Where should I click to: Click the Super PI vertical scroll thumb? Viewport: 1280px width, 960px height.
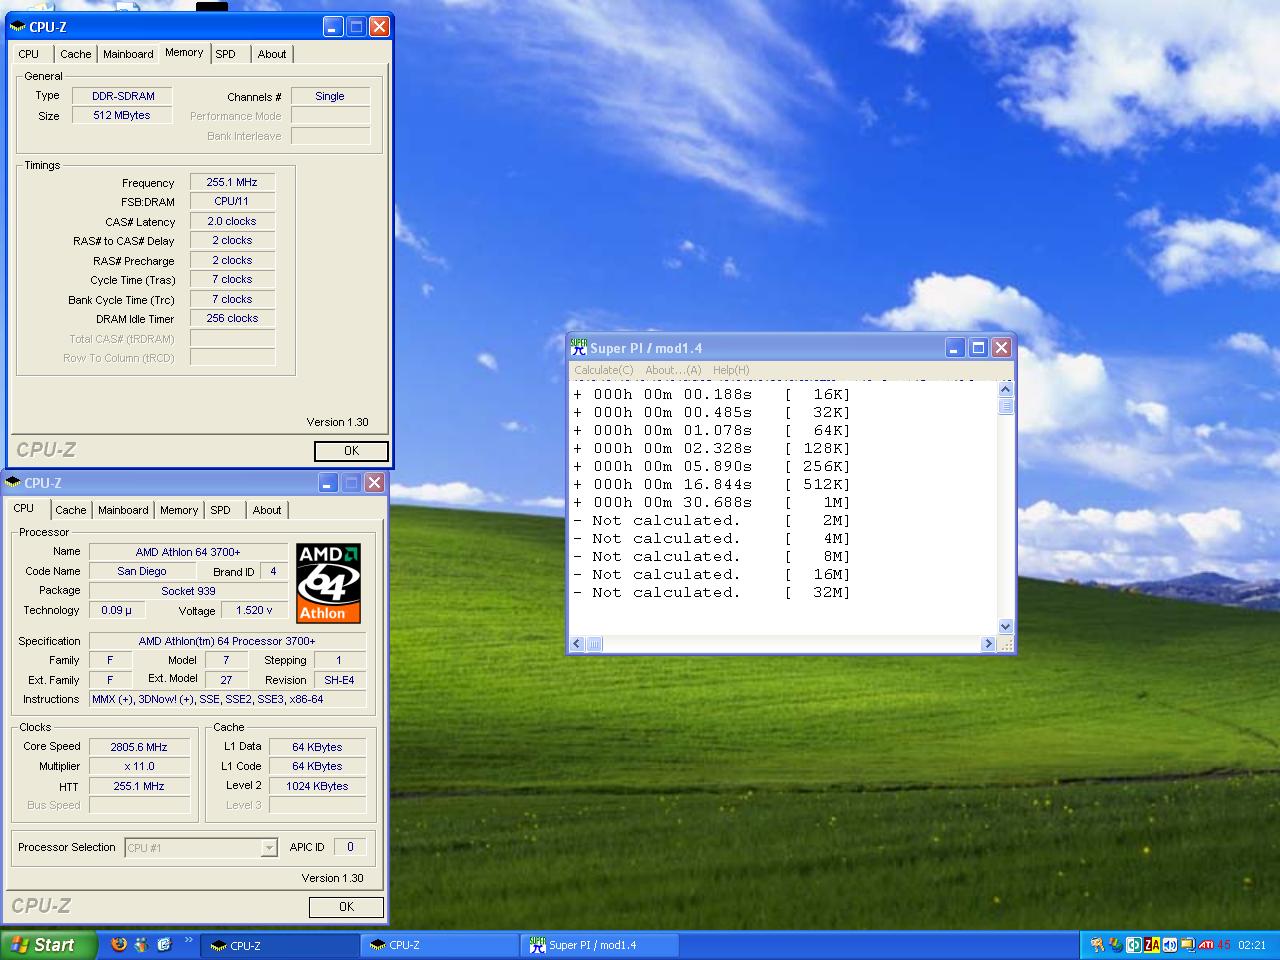tap(1006, 405)
